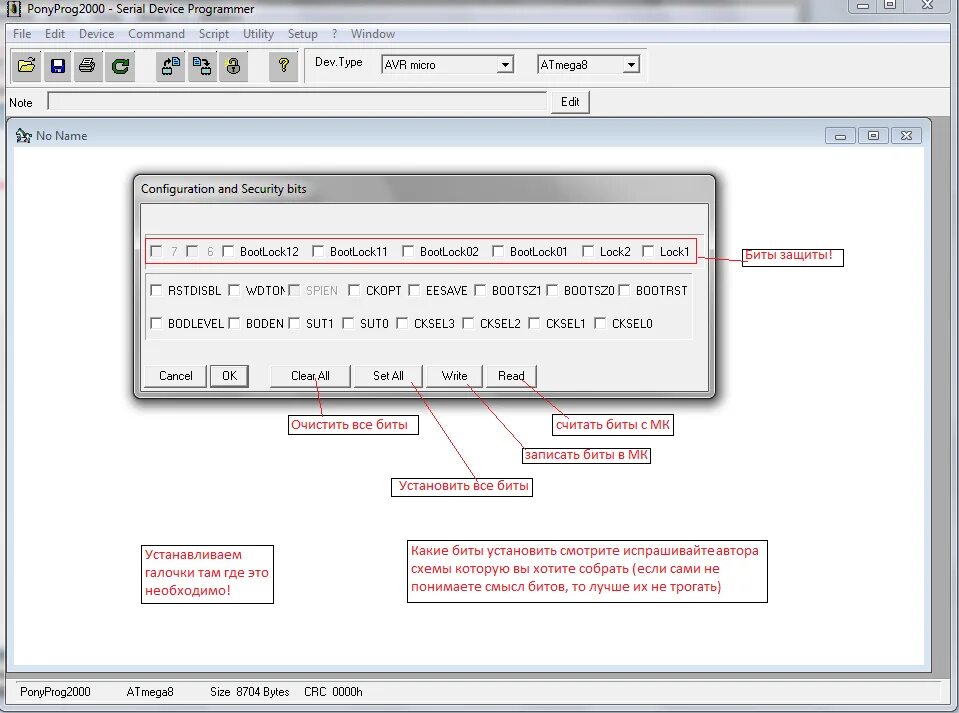This screenshot has width=959, height=713.
Task: Click ATmega8 in the status bar
Action: pyautogui.click(x=150, y=692)
